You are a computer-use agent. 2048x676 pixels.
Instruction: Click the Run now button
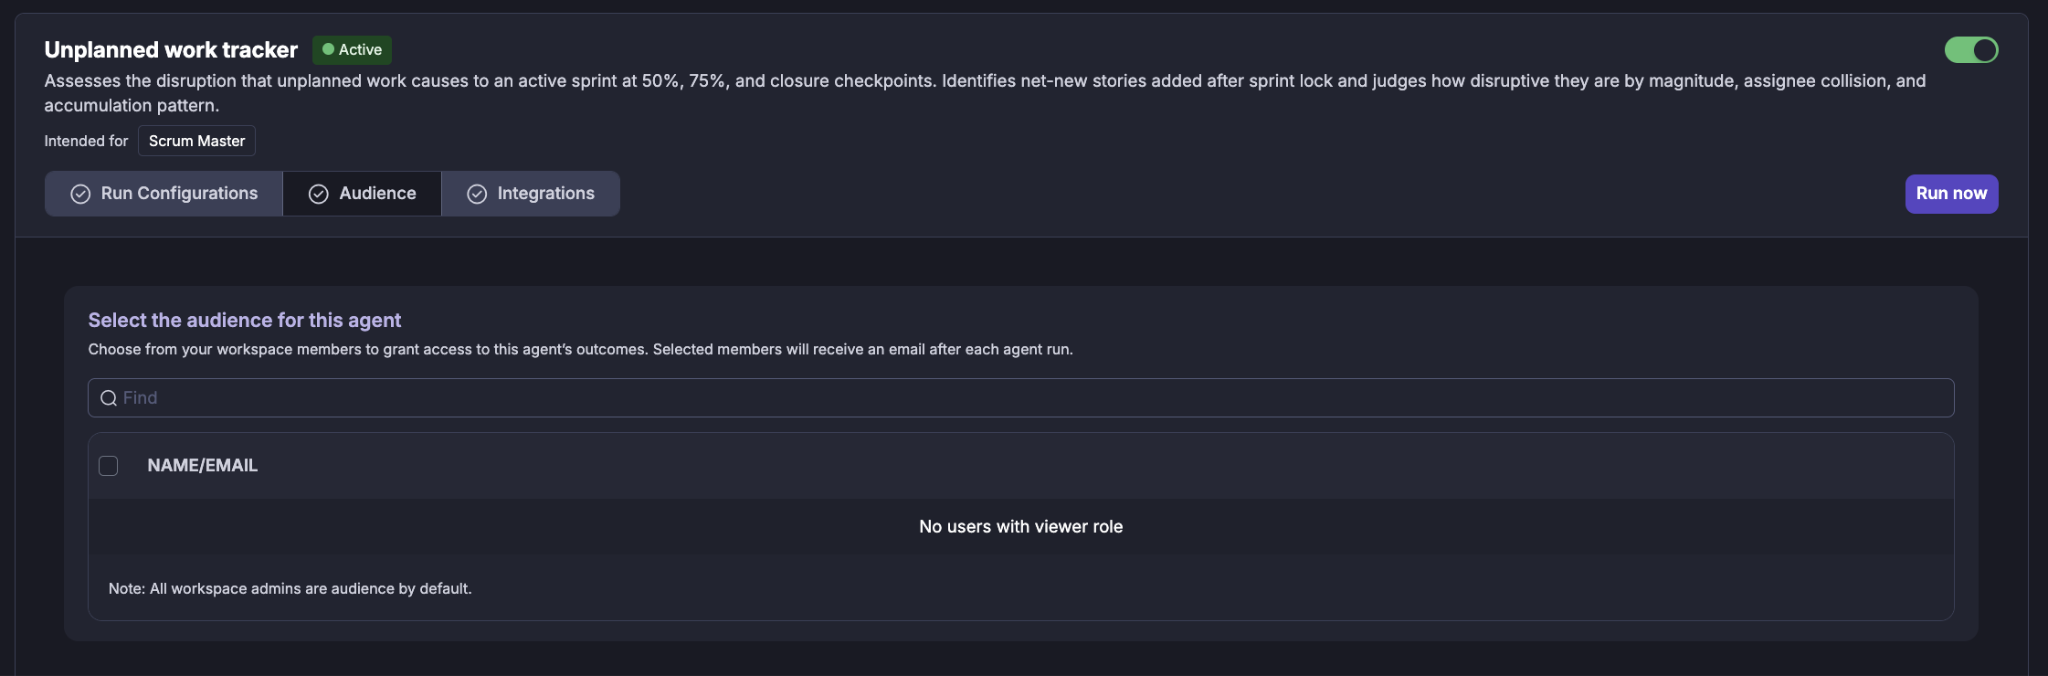[1951, 194]
